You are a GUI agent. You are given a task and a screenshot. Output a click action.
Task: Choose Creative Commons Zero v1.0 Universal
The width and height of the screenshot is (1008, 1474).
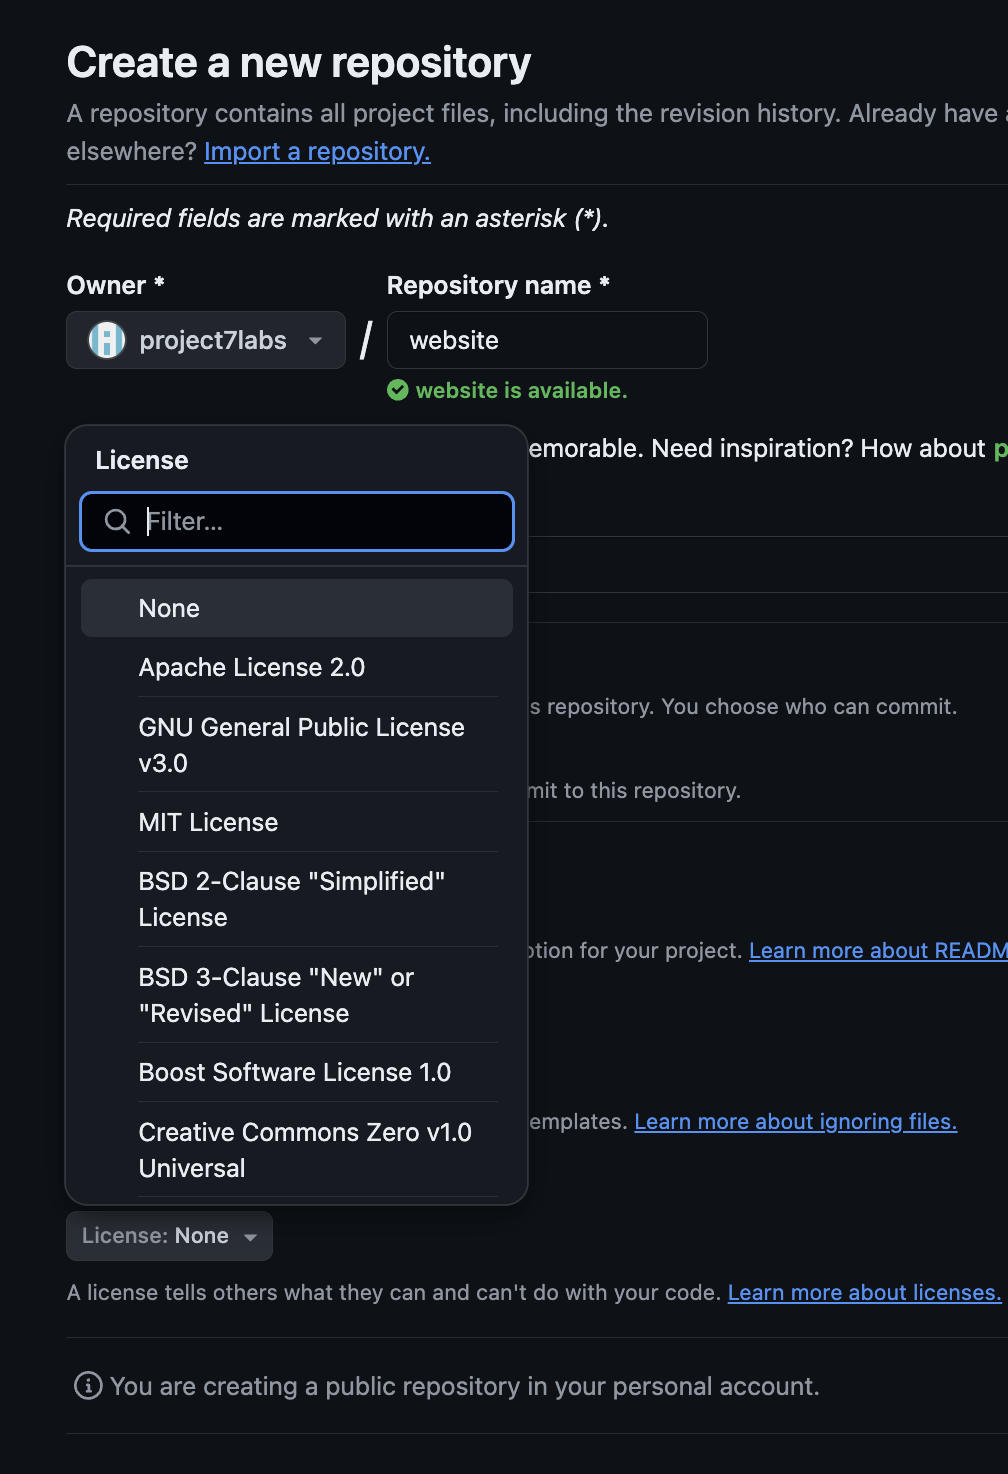click(x=297, y=1150)
